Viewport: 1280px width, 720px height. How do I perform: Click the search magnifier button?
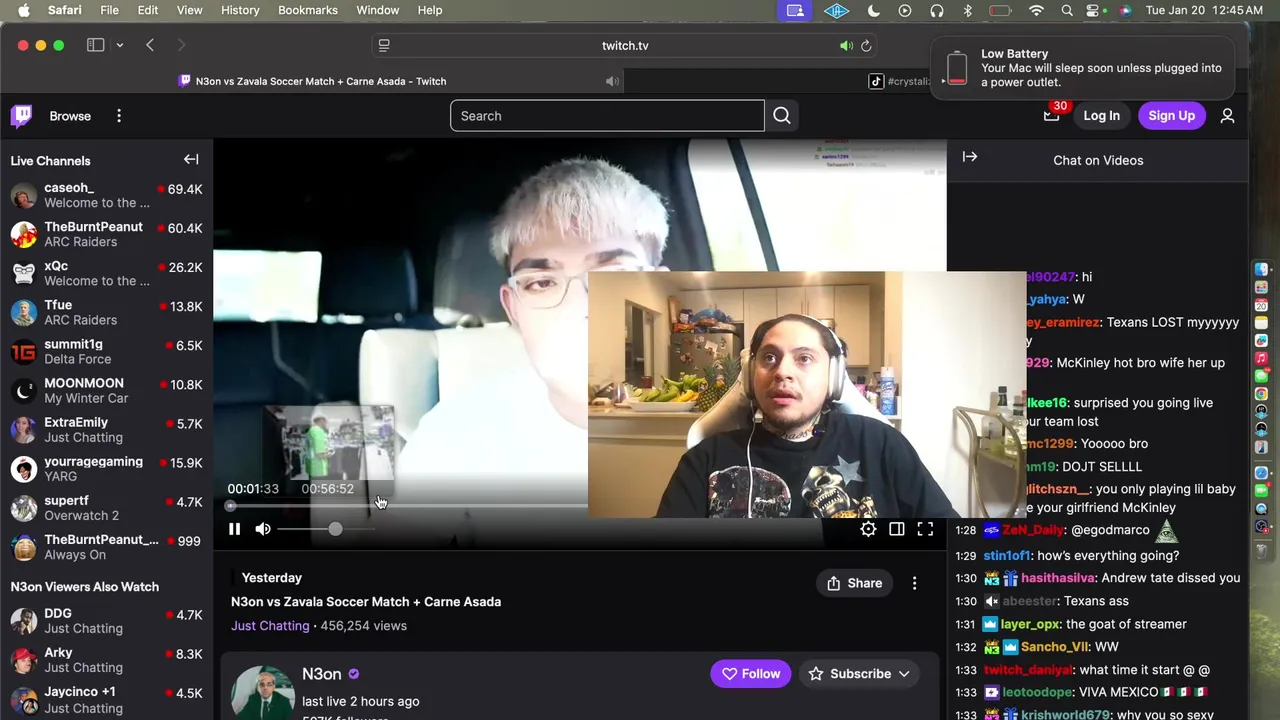click(782, 116)
